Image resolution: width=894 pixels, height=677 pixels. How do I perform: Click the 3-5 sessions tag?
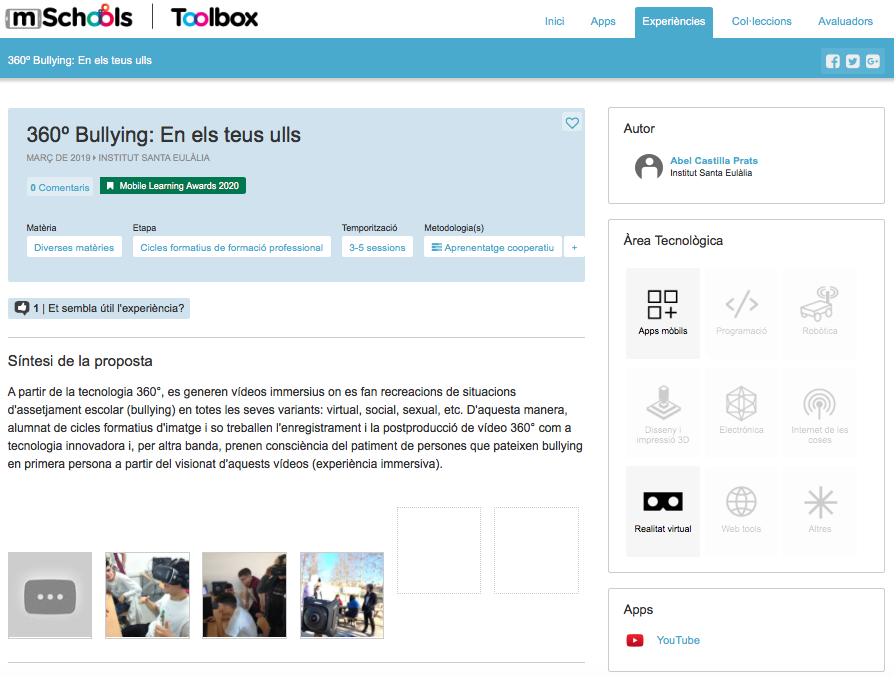click(x=377, y=247)
